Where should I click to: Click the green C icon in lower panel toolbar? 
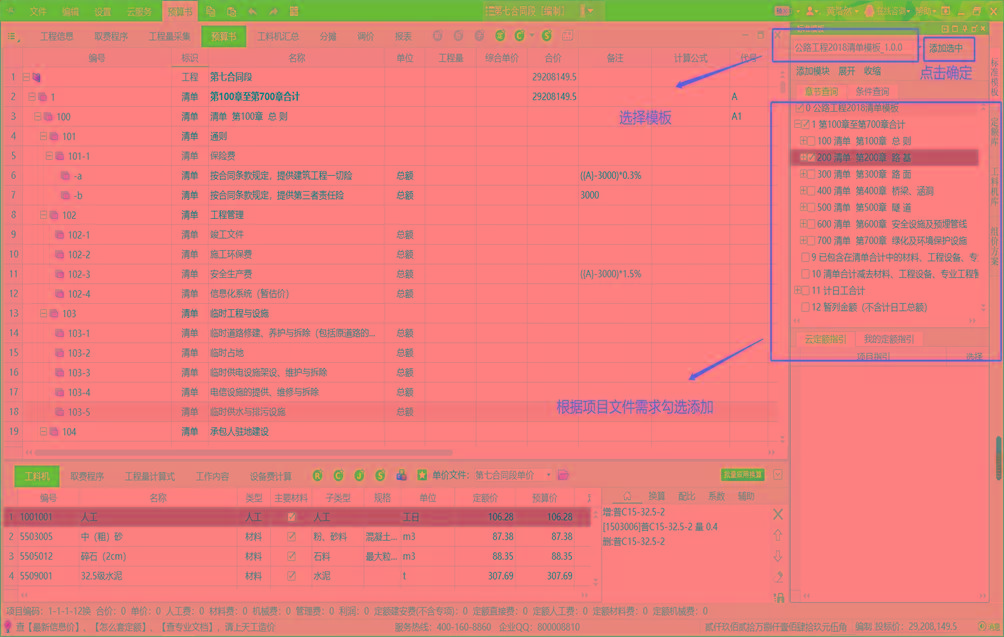(338, 475)
